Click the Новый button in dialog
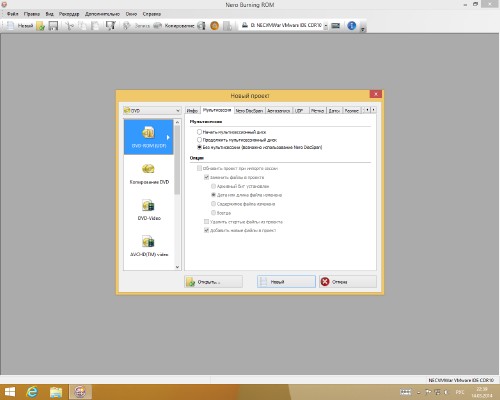This screenshot has width=500, height=400. tap(286, 282)
